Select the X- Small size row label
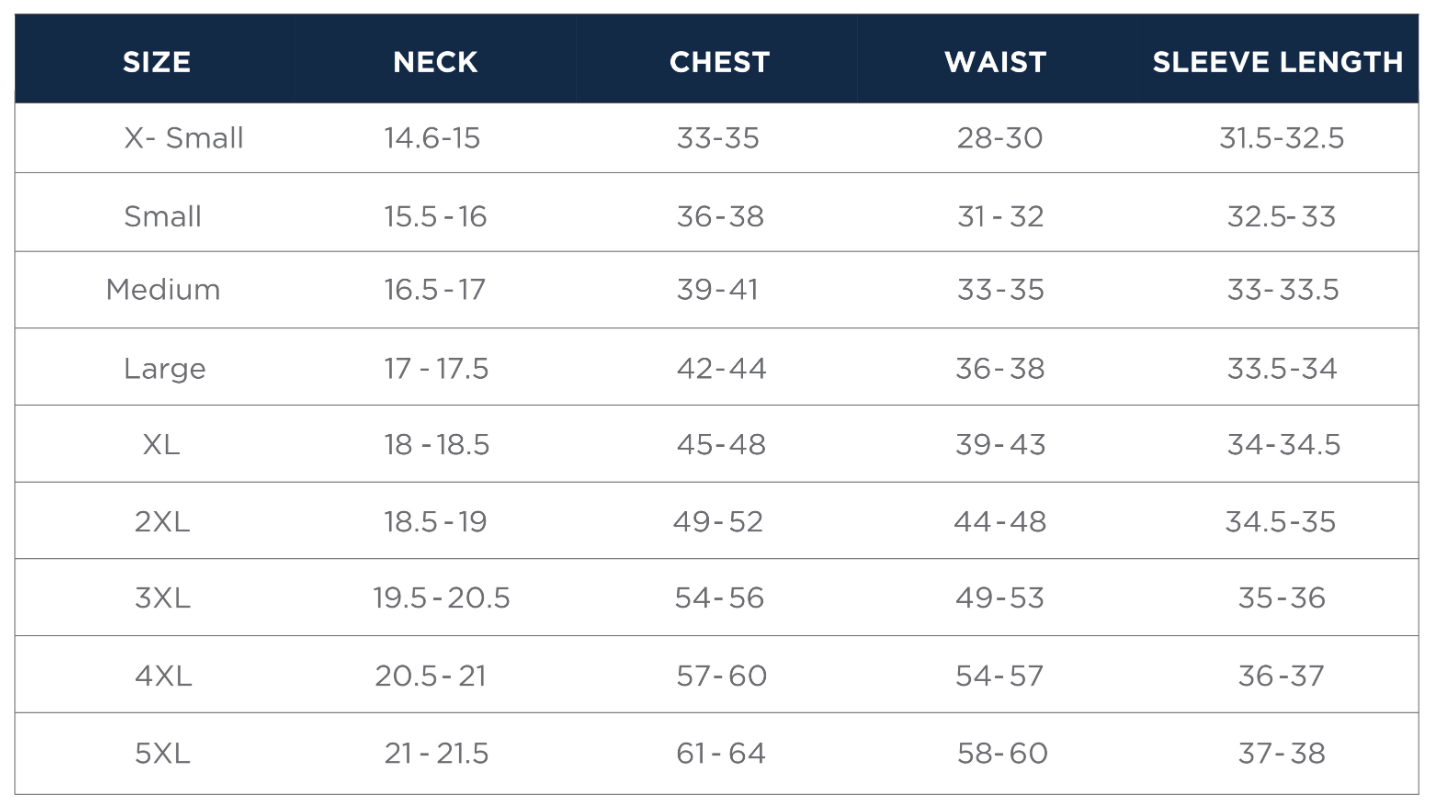This screenshot has height=812, width=1434. 184,138
